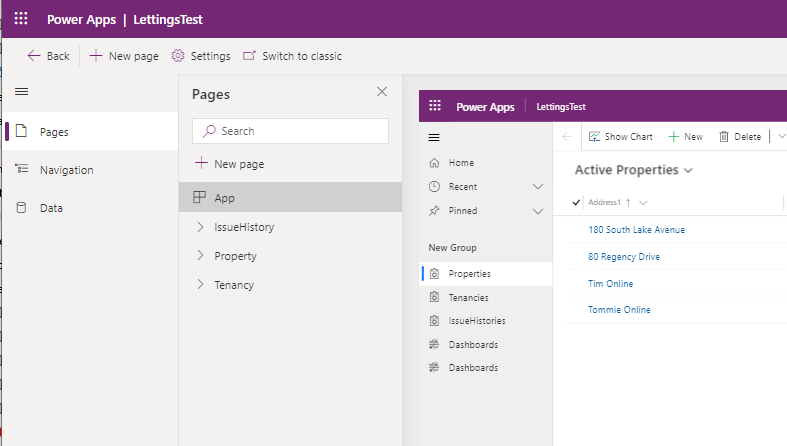Image resolution: width=787 pixels, height=446 pixels.
Task: Expand Recent chevron in preview navigation
Action: 538,187
